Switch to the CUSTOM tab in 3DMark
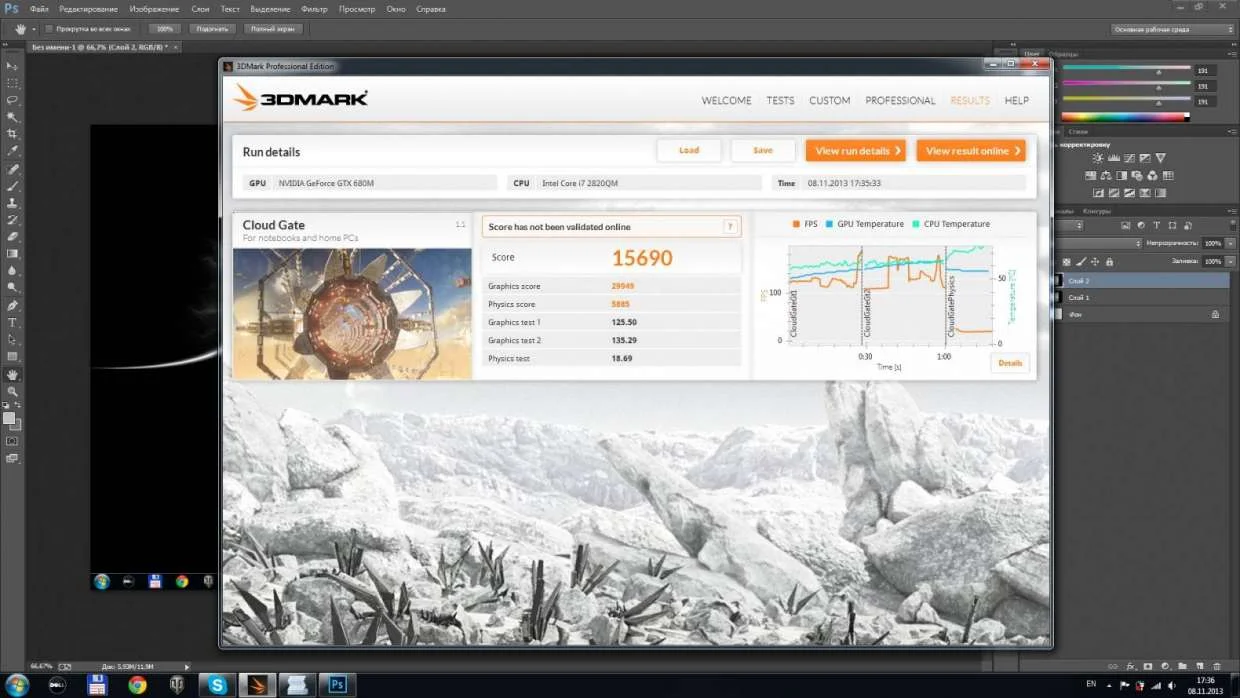Screen dimensions: 1240x698 [x=830, y=100]
